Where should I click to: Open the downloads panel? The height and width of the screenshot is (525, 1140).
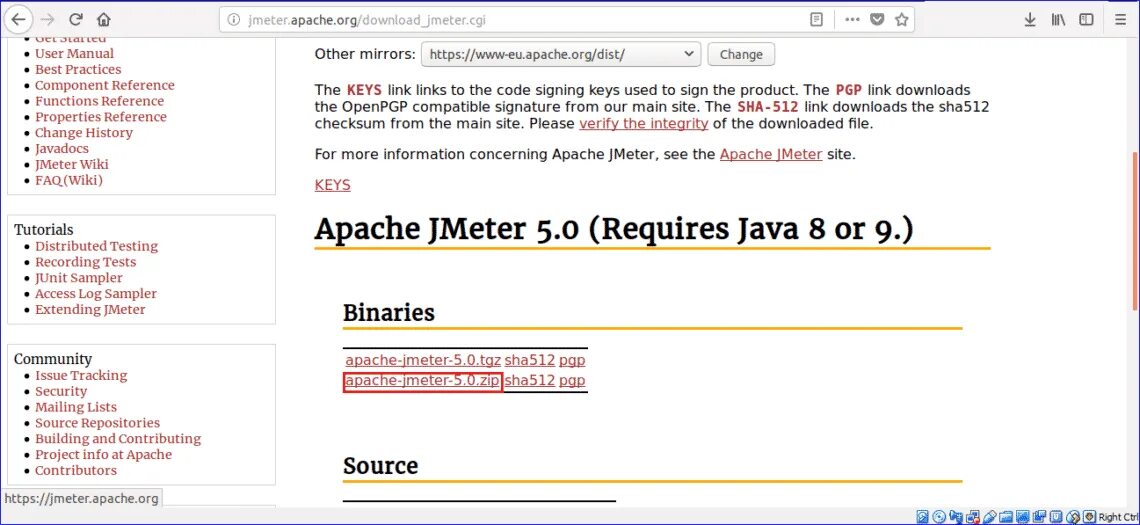pos(1029,20)
